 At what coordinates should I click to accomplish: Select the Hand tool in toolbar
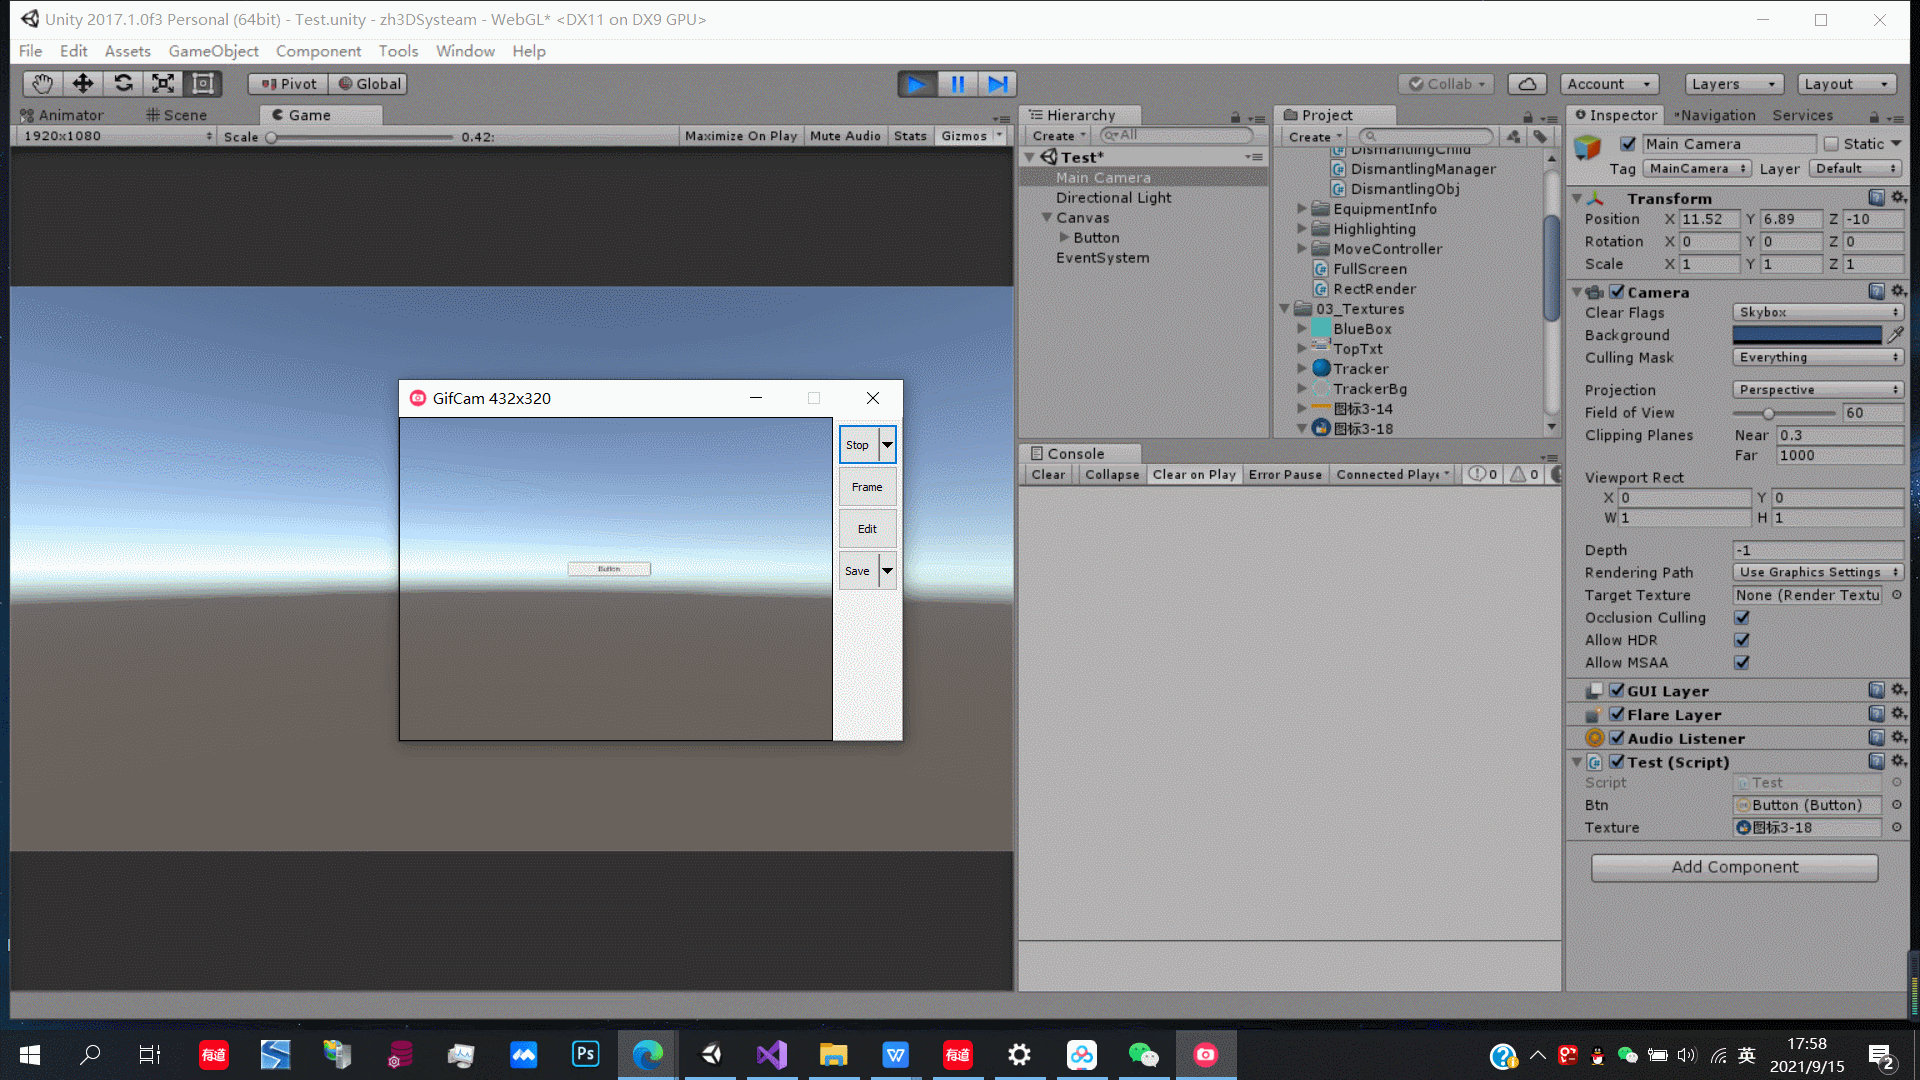coord(42,84)
